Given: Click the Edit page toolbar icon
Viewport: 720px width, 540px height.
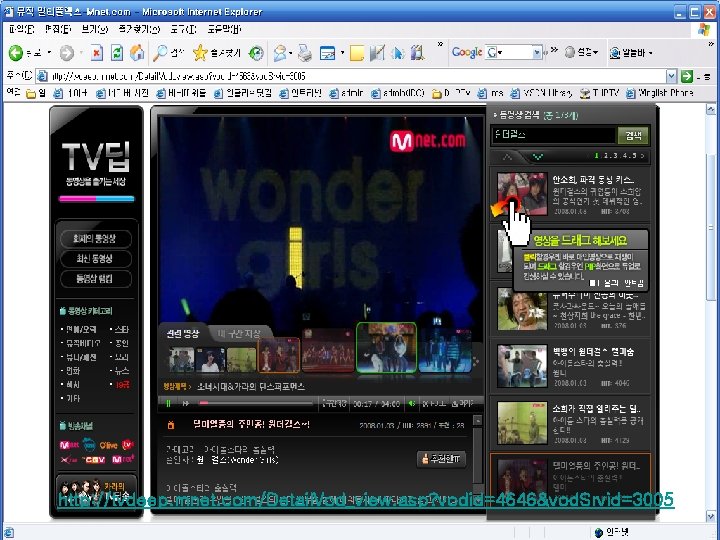Looking at the screenshot, I should (x=328, y=54).
